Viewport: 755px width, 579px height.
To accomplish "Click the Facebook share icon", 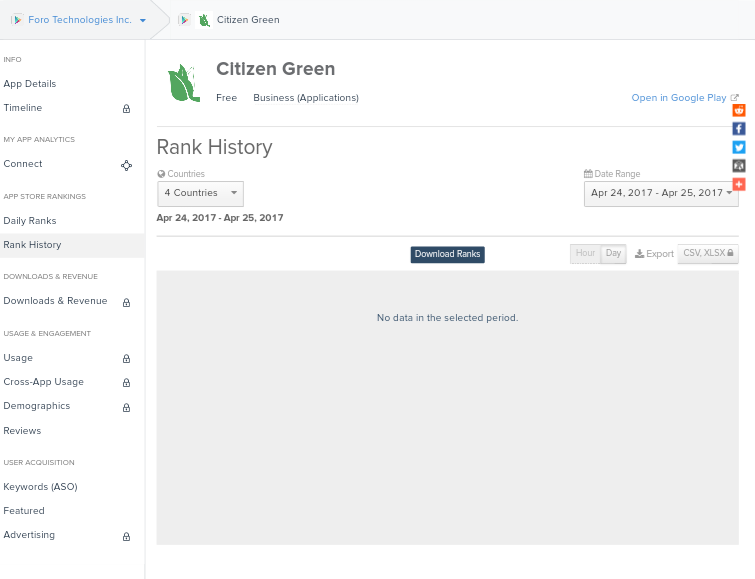I will (x=739, y=129).
